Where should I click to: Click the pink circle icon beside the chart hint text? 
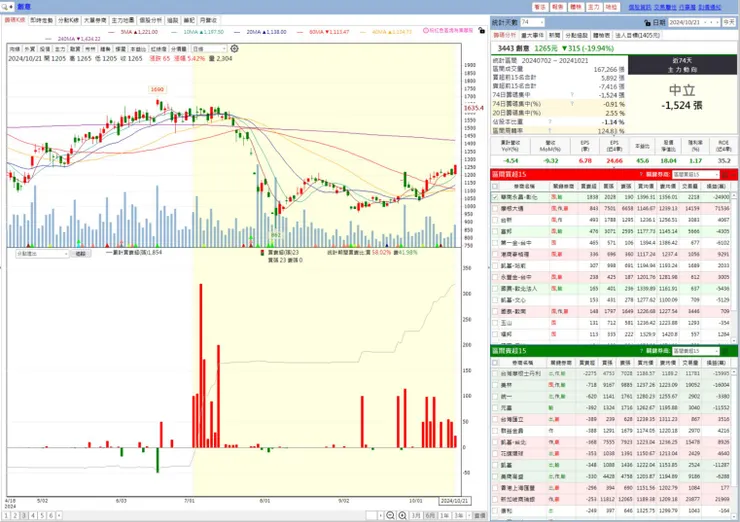point(426,31)
